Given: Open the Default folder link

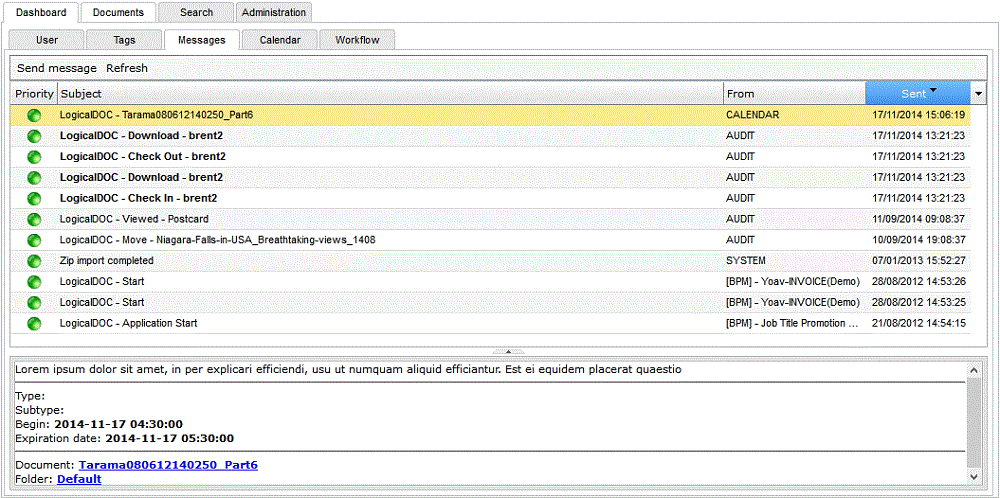Looking at the screenshot, I should [x=79, y=479].
